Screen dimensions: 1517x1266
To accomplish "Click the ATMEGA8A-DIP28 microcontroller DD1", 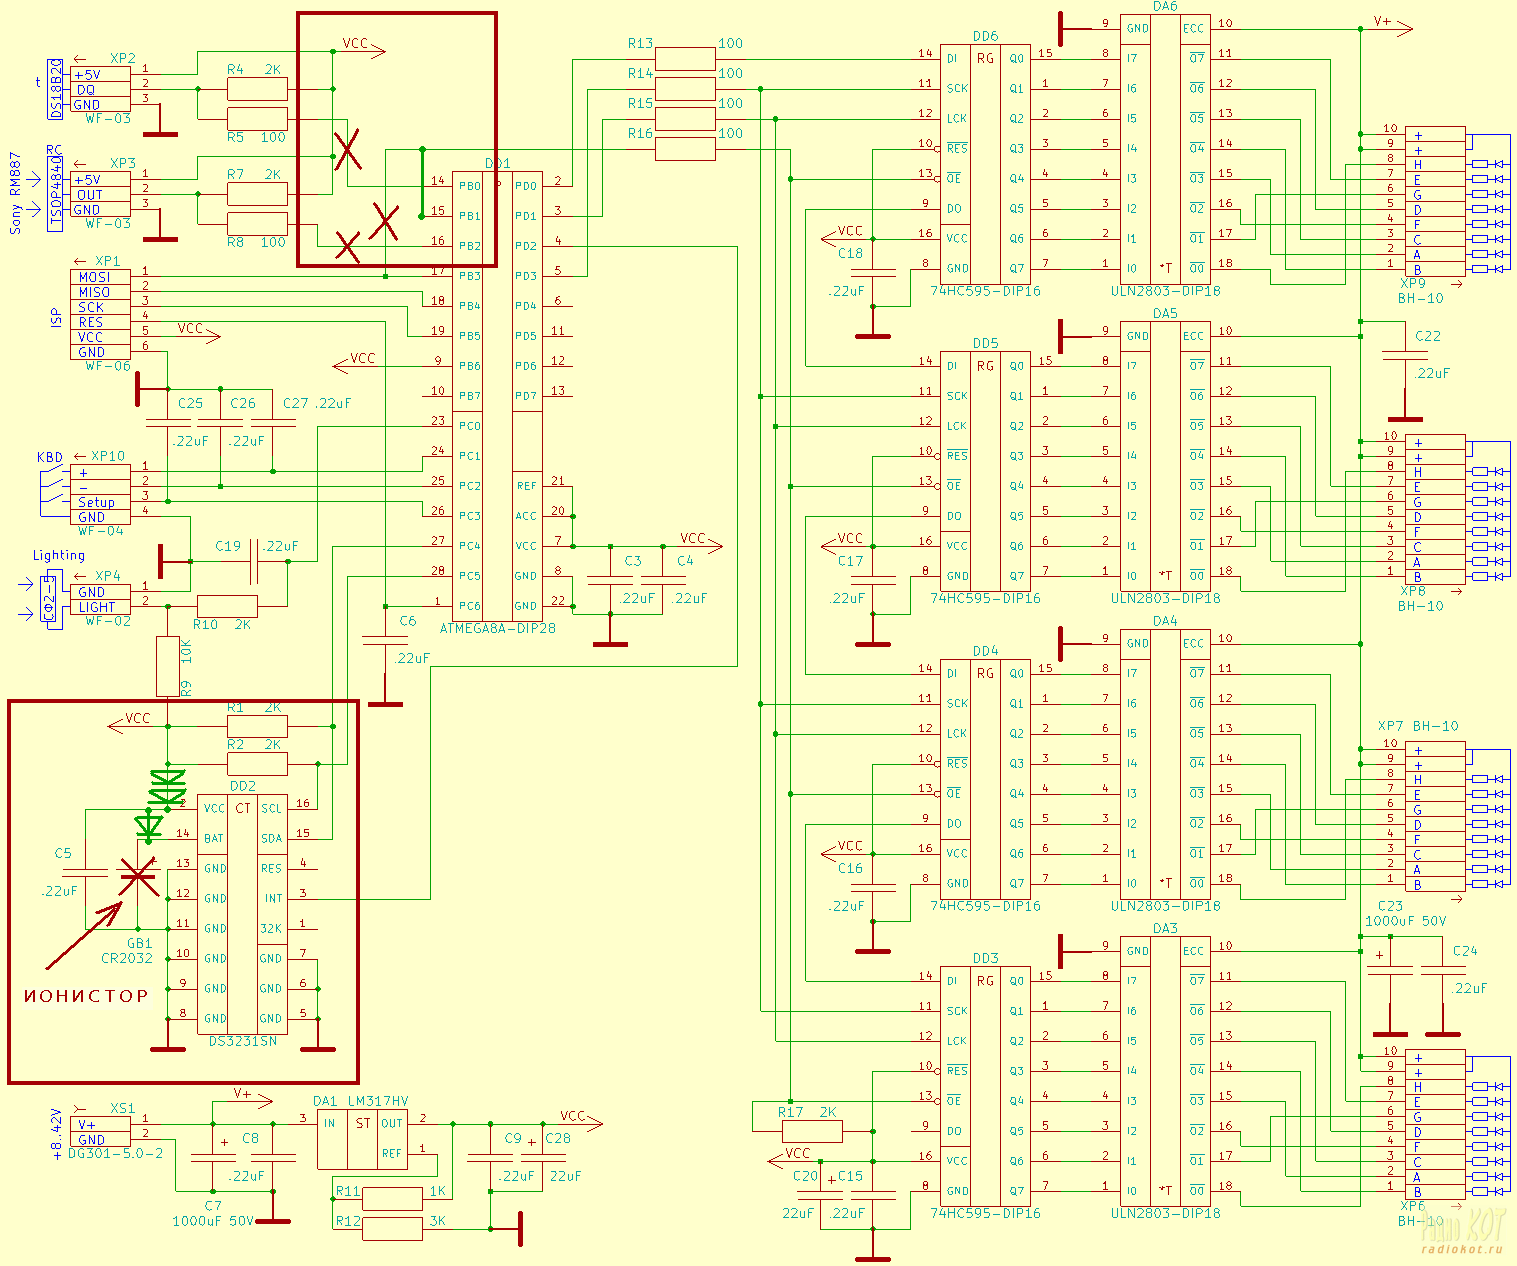I will tap(497, 395).
